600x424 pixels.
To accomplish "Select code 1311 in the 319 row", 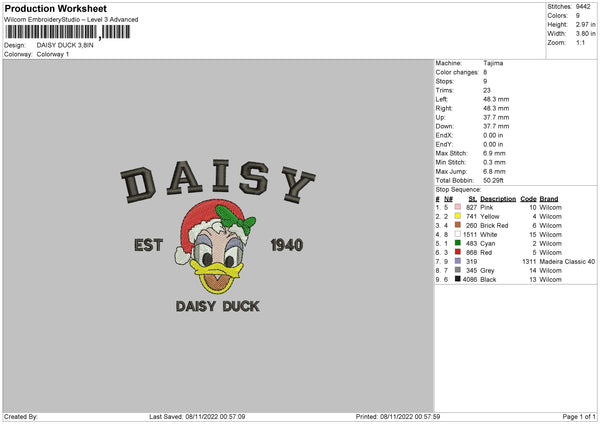I will (x=529, y=261).
